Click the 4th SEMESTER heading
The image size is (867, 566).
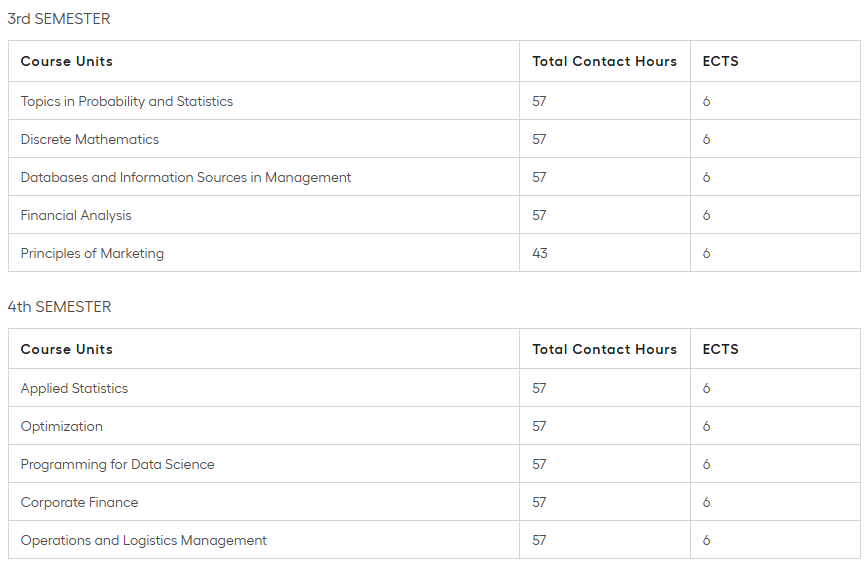tap(59, 307)
